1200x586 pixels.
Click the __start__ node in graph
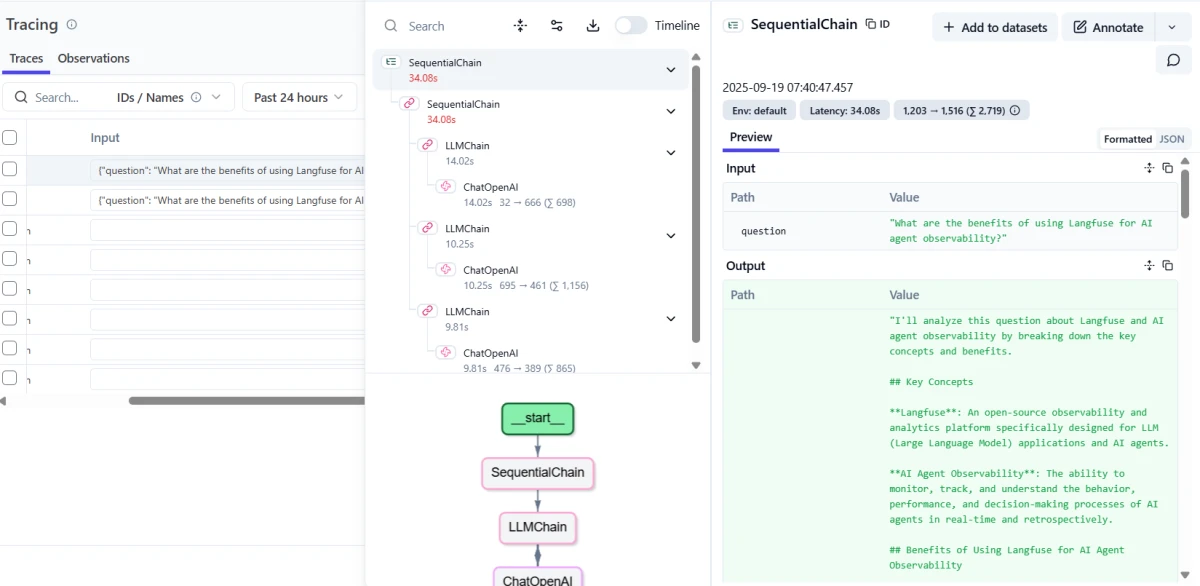tap(538, 418)
